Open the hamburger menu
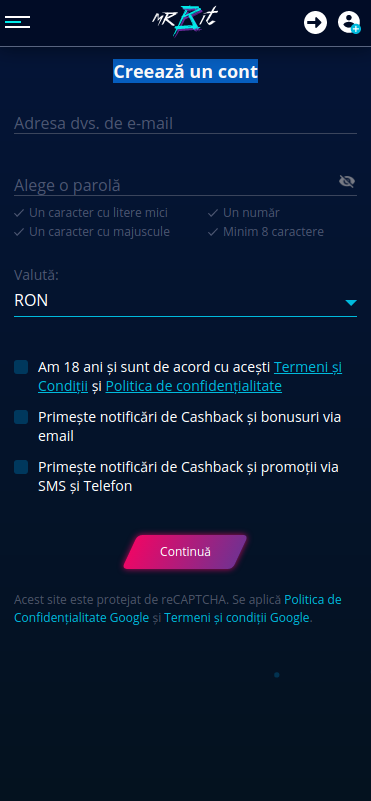Screen dimensions: 371x801 point(17,22)
